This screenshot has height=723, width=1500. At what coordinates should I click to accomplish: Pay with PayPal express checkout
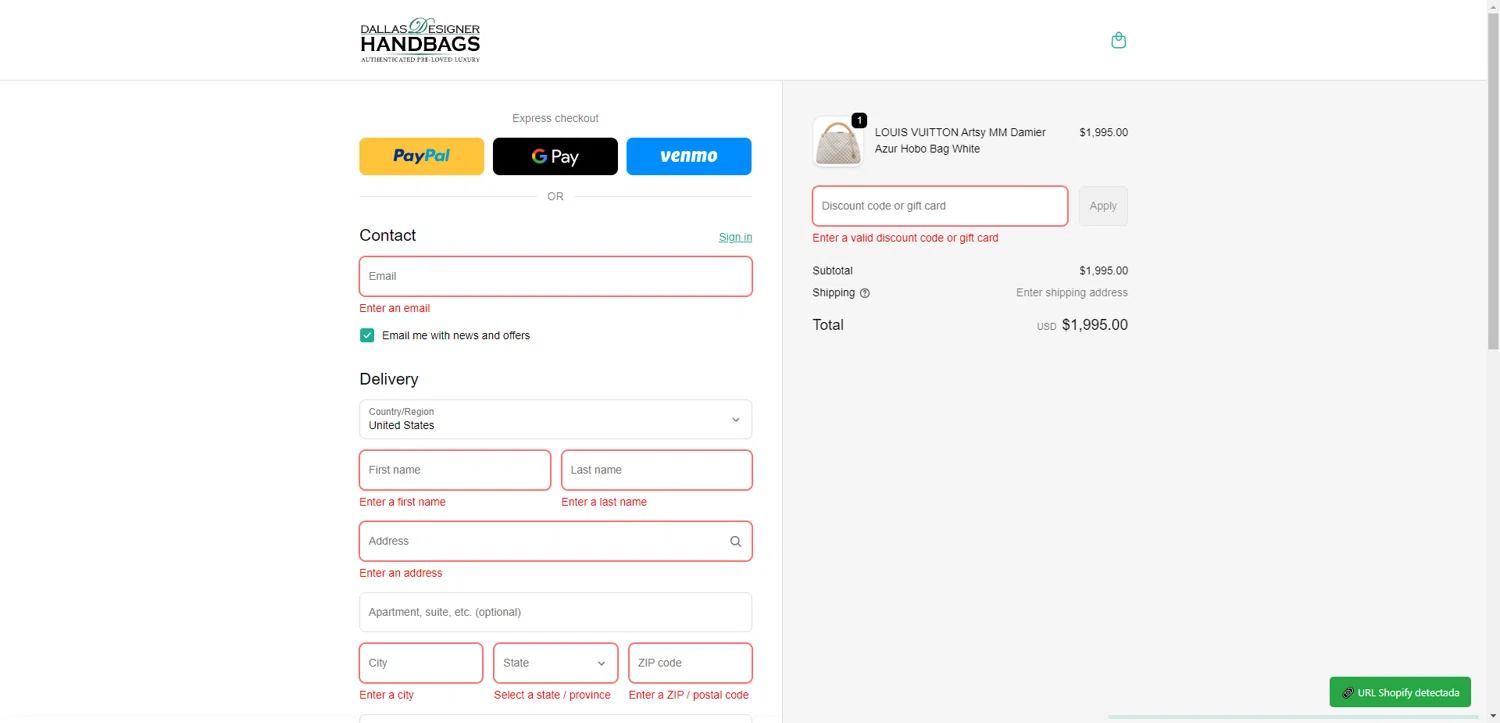(x=422, y=156)
